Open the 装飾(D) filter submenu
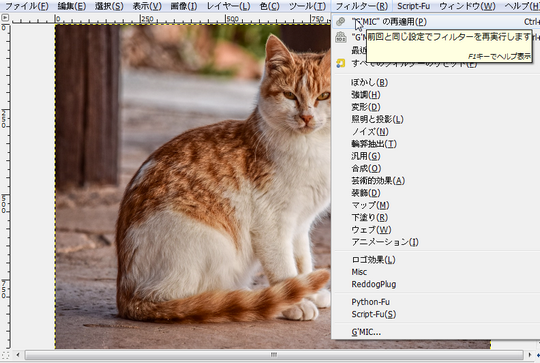540x363 pixels. [436, 193]
